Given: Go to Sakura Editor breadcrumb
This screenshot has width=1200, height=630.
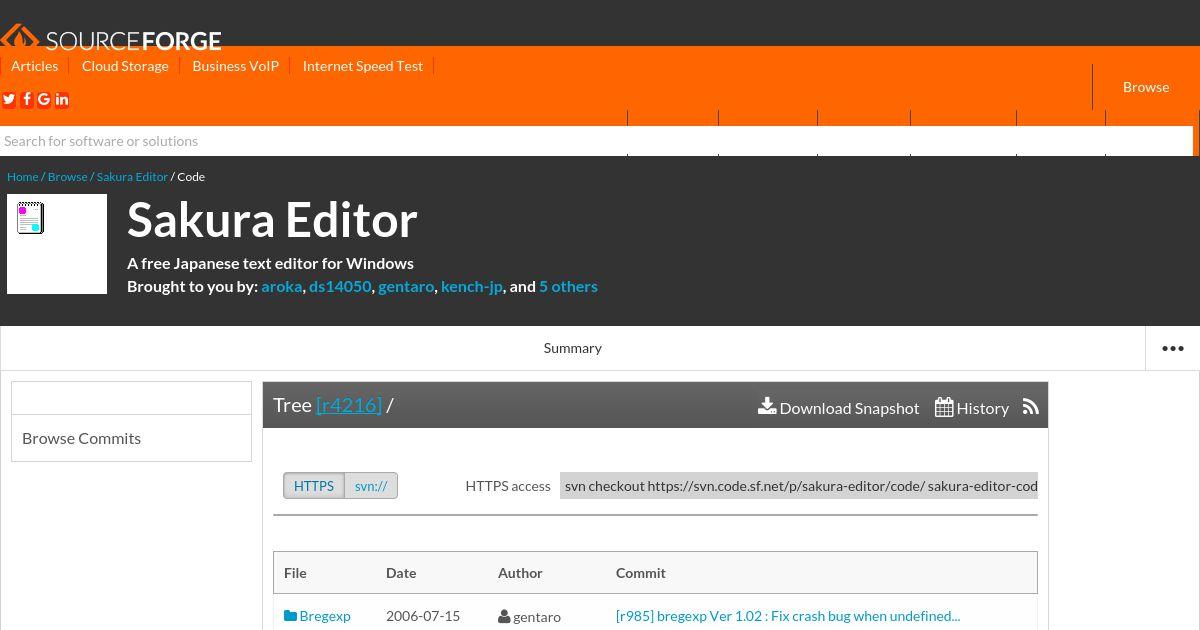Looking at the screenshot, I should (132, 176).
